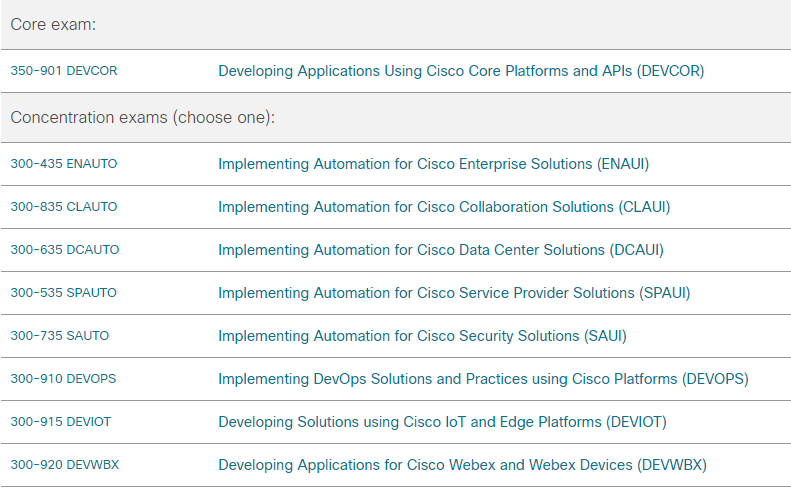Screen dimensions: 791x488
Task: Select the 300-920 DEVWBX exam code
Action: coord(65,464)
